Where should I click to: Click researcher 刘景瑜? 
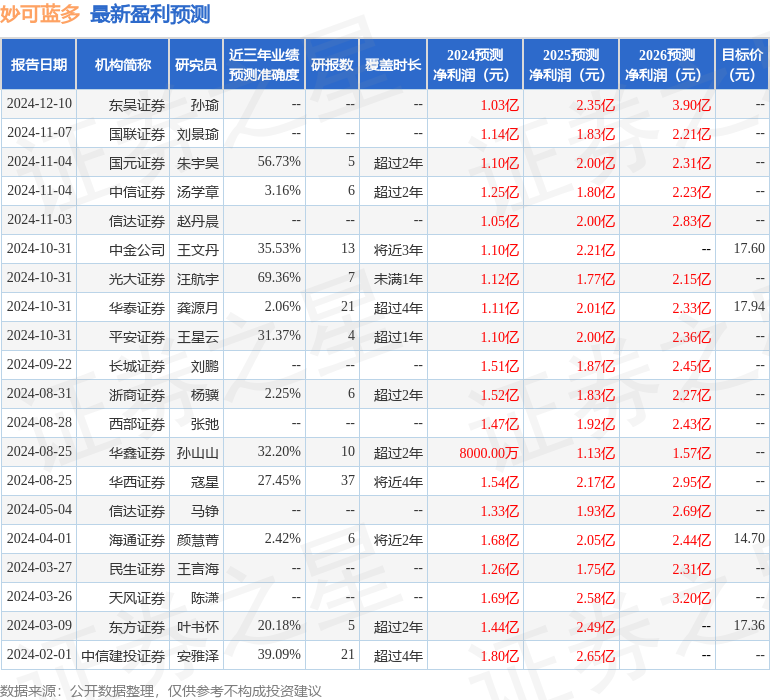pos(198,134)
